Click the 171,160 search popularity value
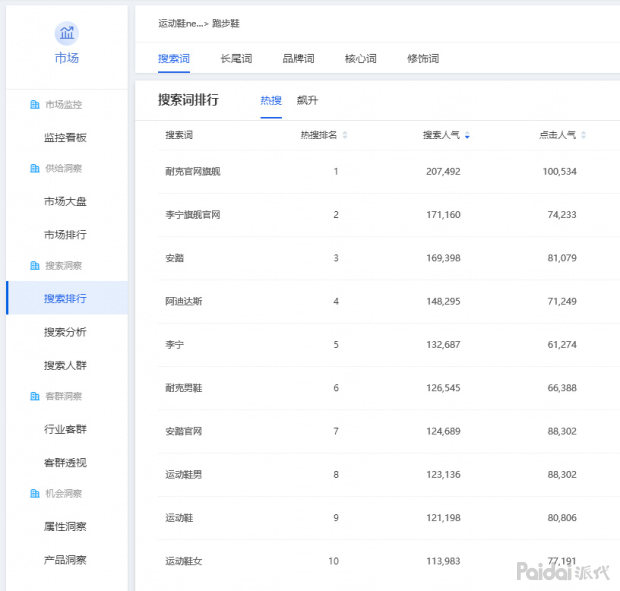The image size is (620, 591). coord(443,215)
